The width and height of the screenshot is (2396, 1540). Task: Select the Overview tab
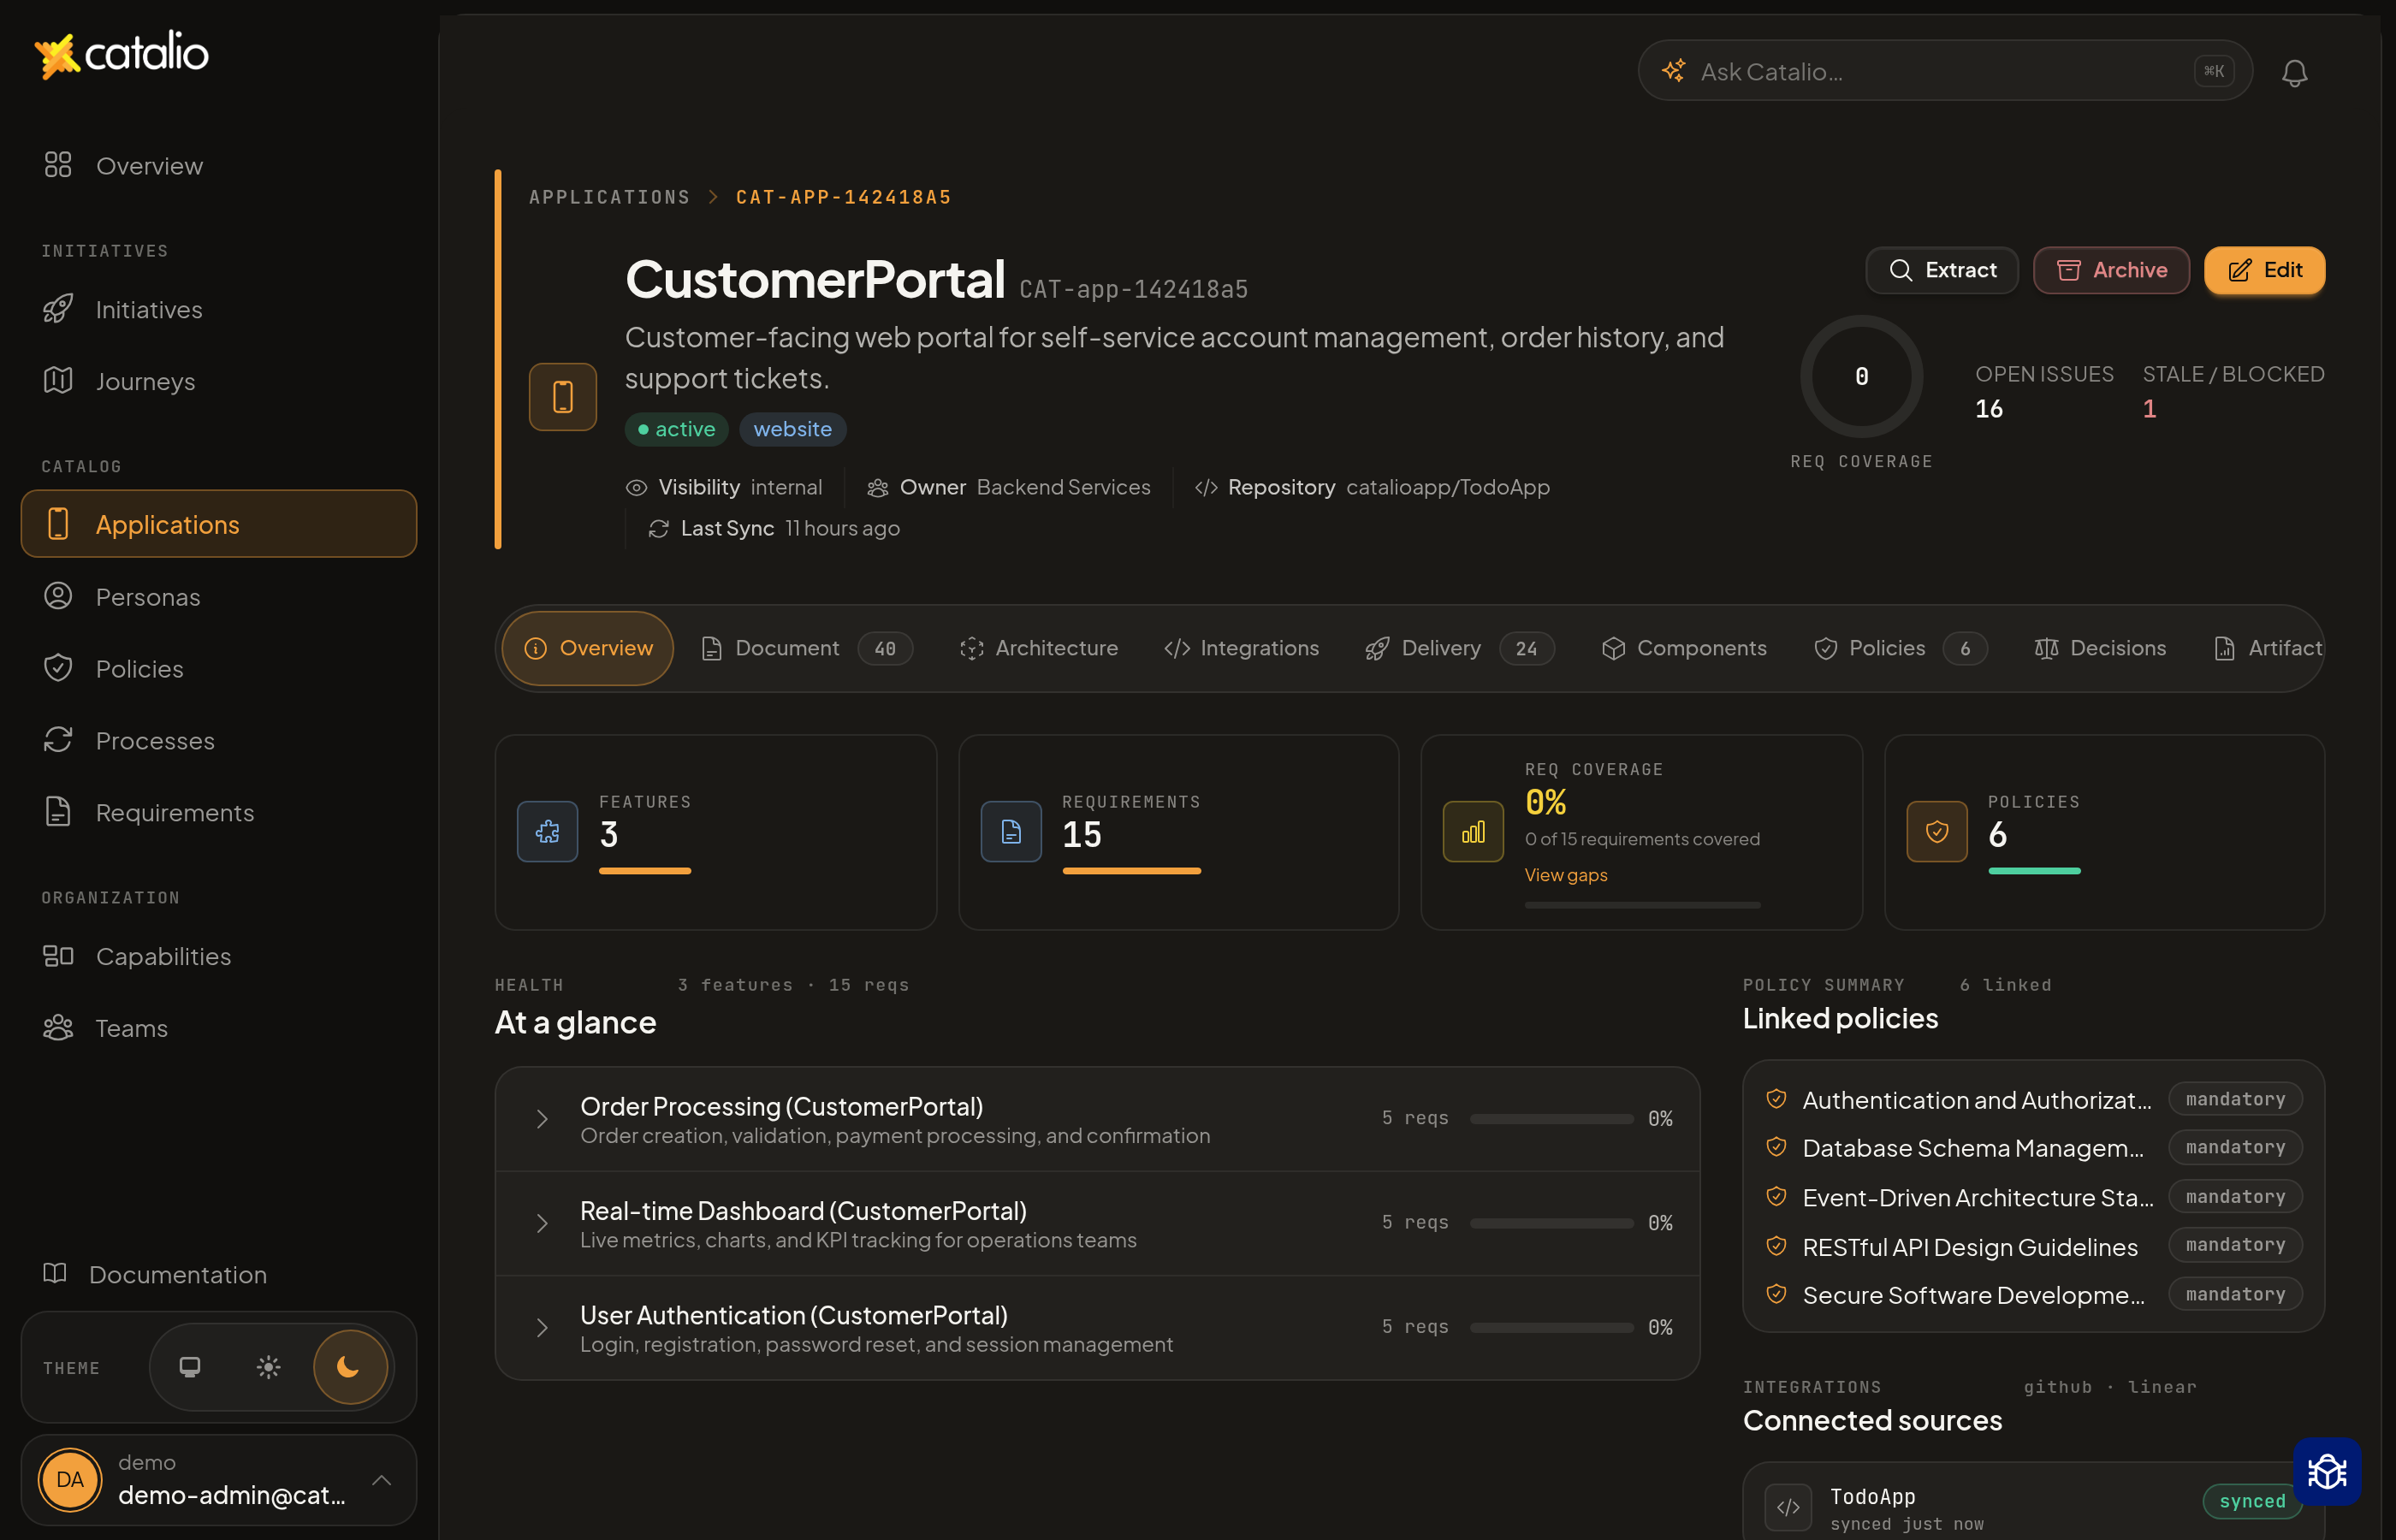point(588,648)
